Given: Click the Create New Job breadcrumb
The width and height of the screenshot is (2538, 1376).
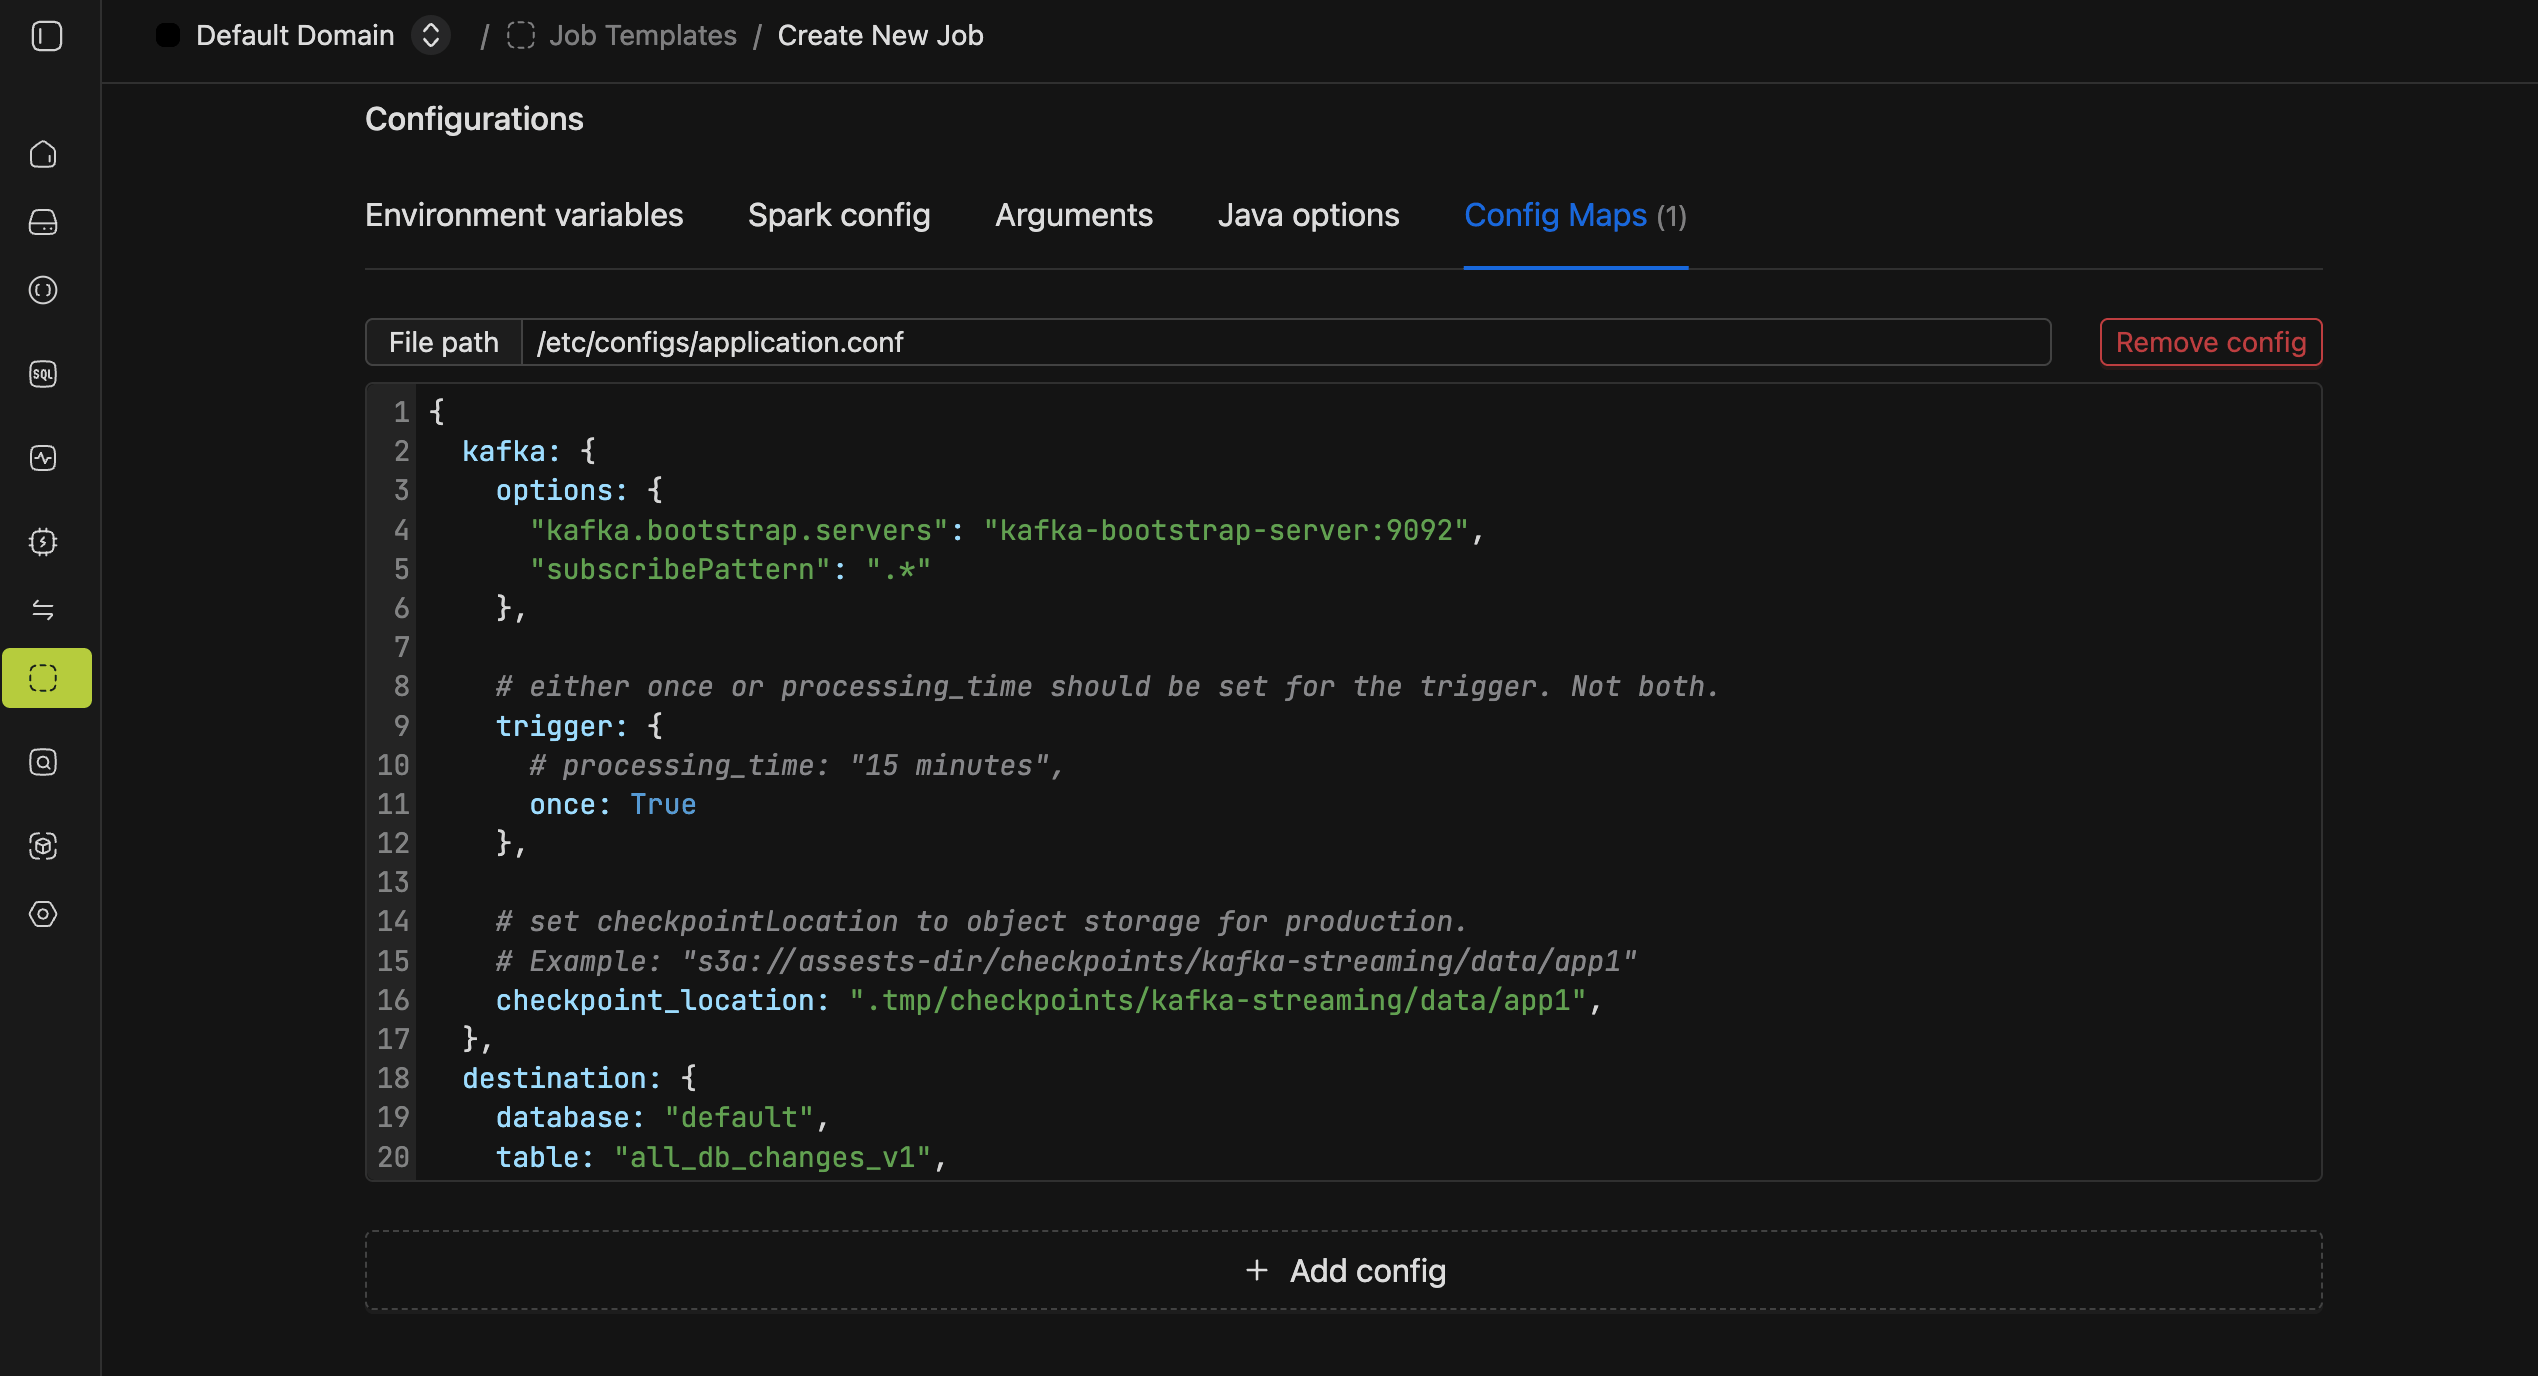Looking at the screenshot, I should (881, 35).
